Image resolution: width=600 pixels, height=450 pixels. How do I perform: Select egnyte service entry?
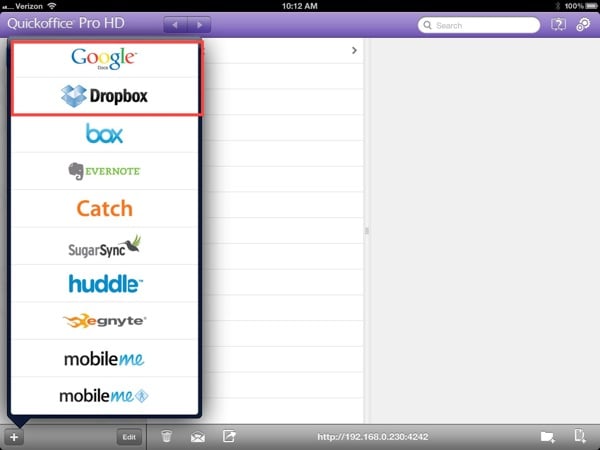(104, 321)
